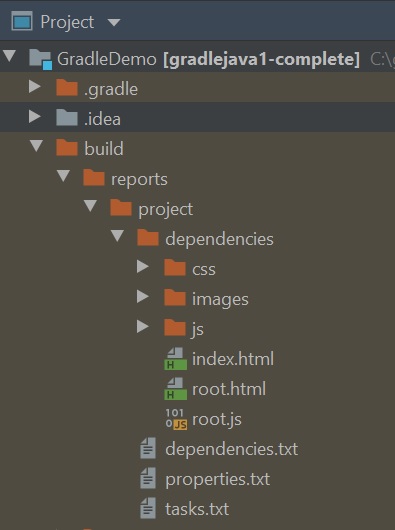Screen dimensions: 395x530
Task: Click the Project view window icon
Action: (x=22, y=21)
